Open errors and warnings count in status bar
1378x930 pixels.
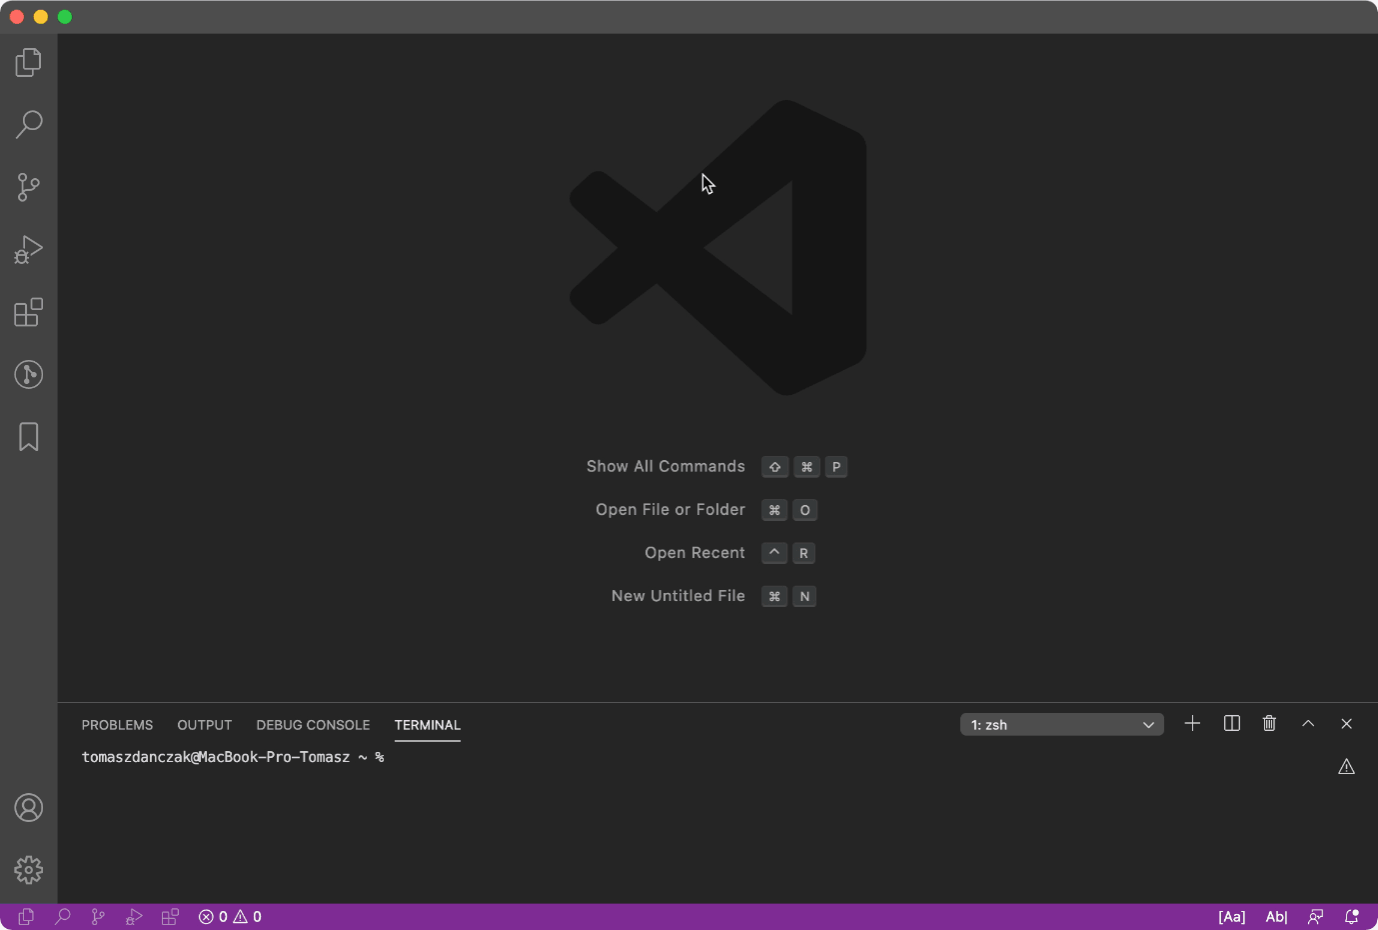(x=230, y=916)
